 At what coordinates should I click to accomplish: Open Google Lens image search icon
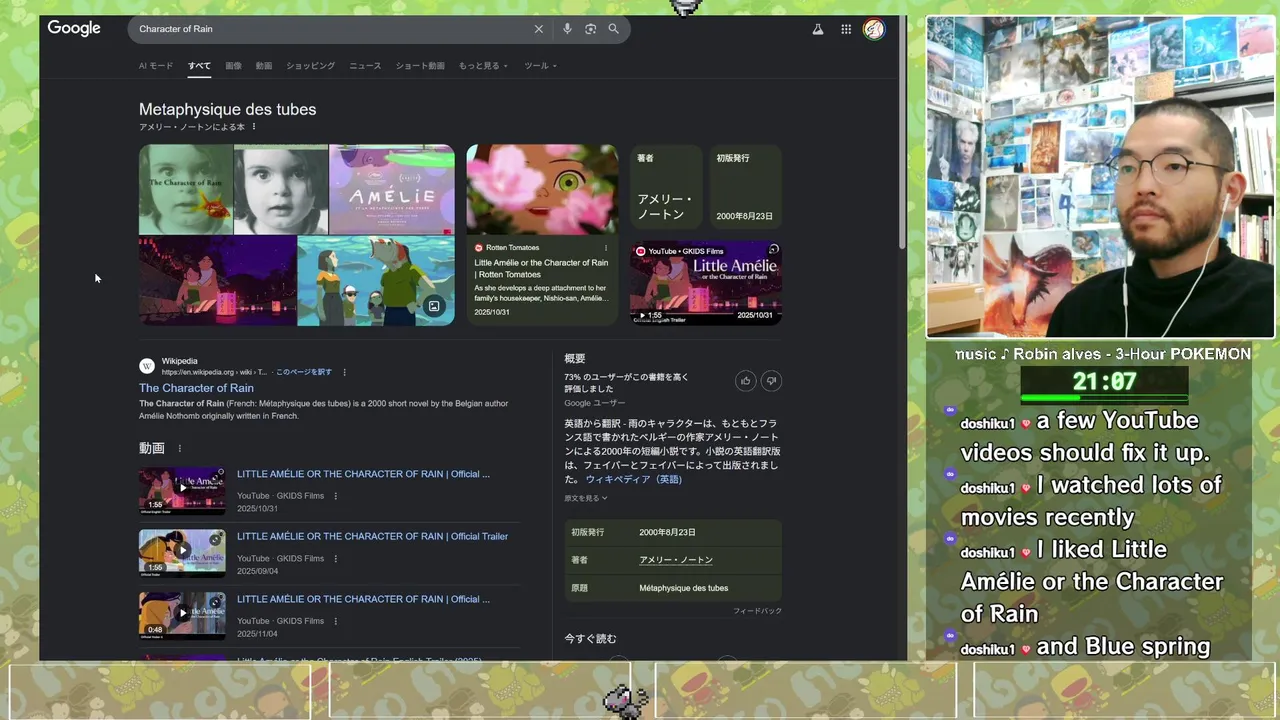[x=590, y=29]
